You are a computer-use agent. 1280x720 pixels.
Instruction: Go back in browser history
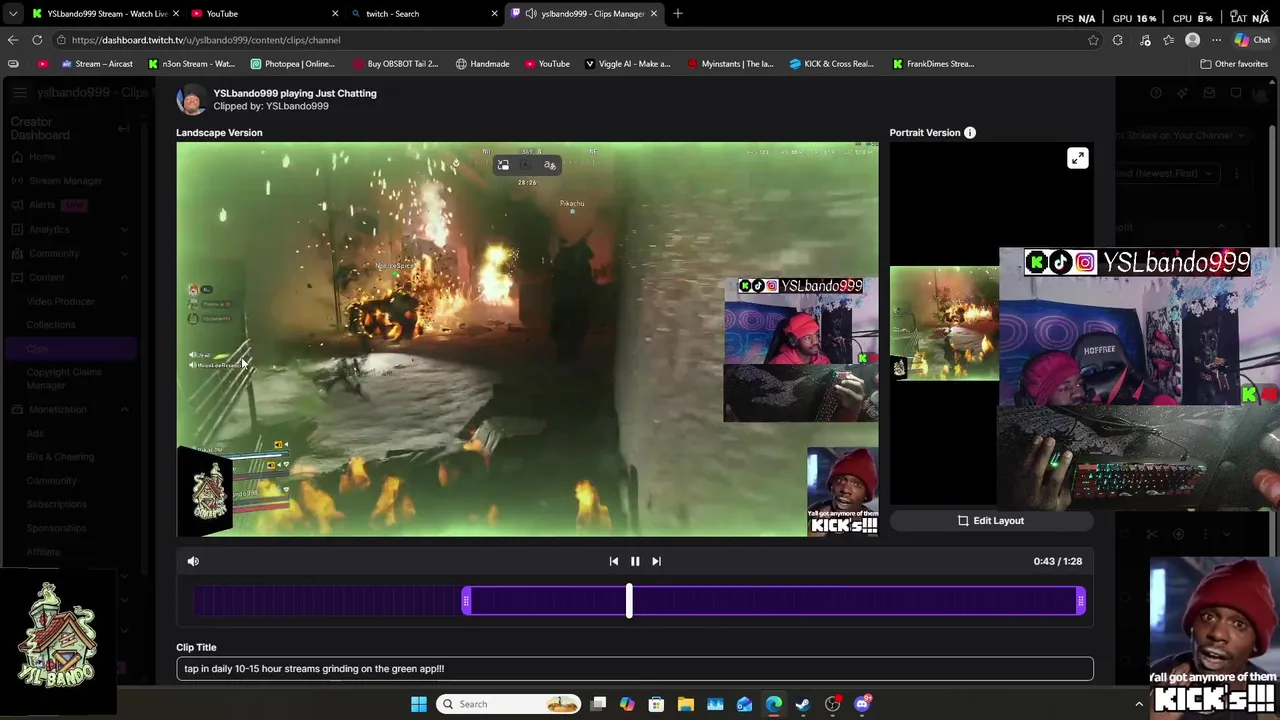click(x=13, y=40)
